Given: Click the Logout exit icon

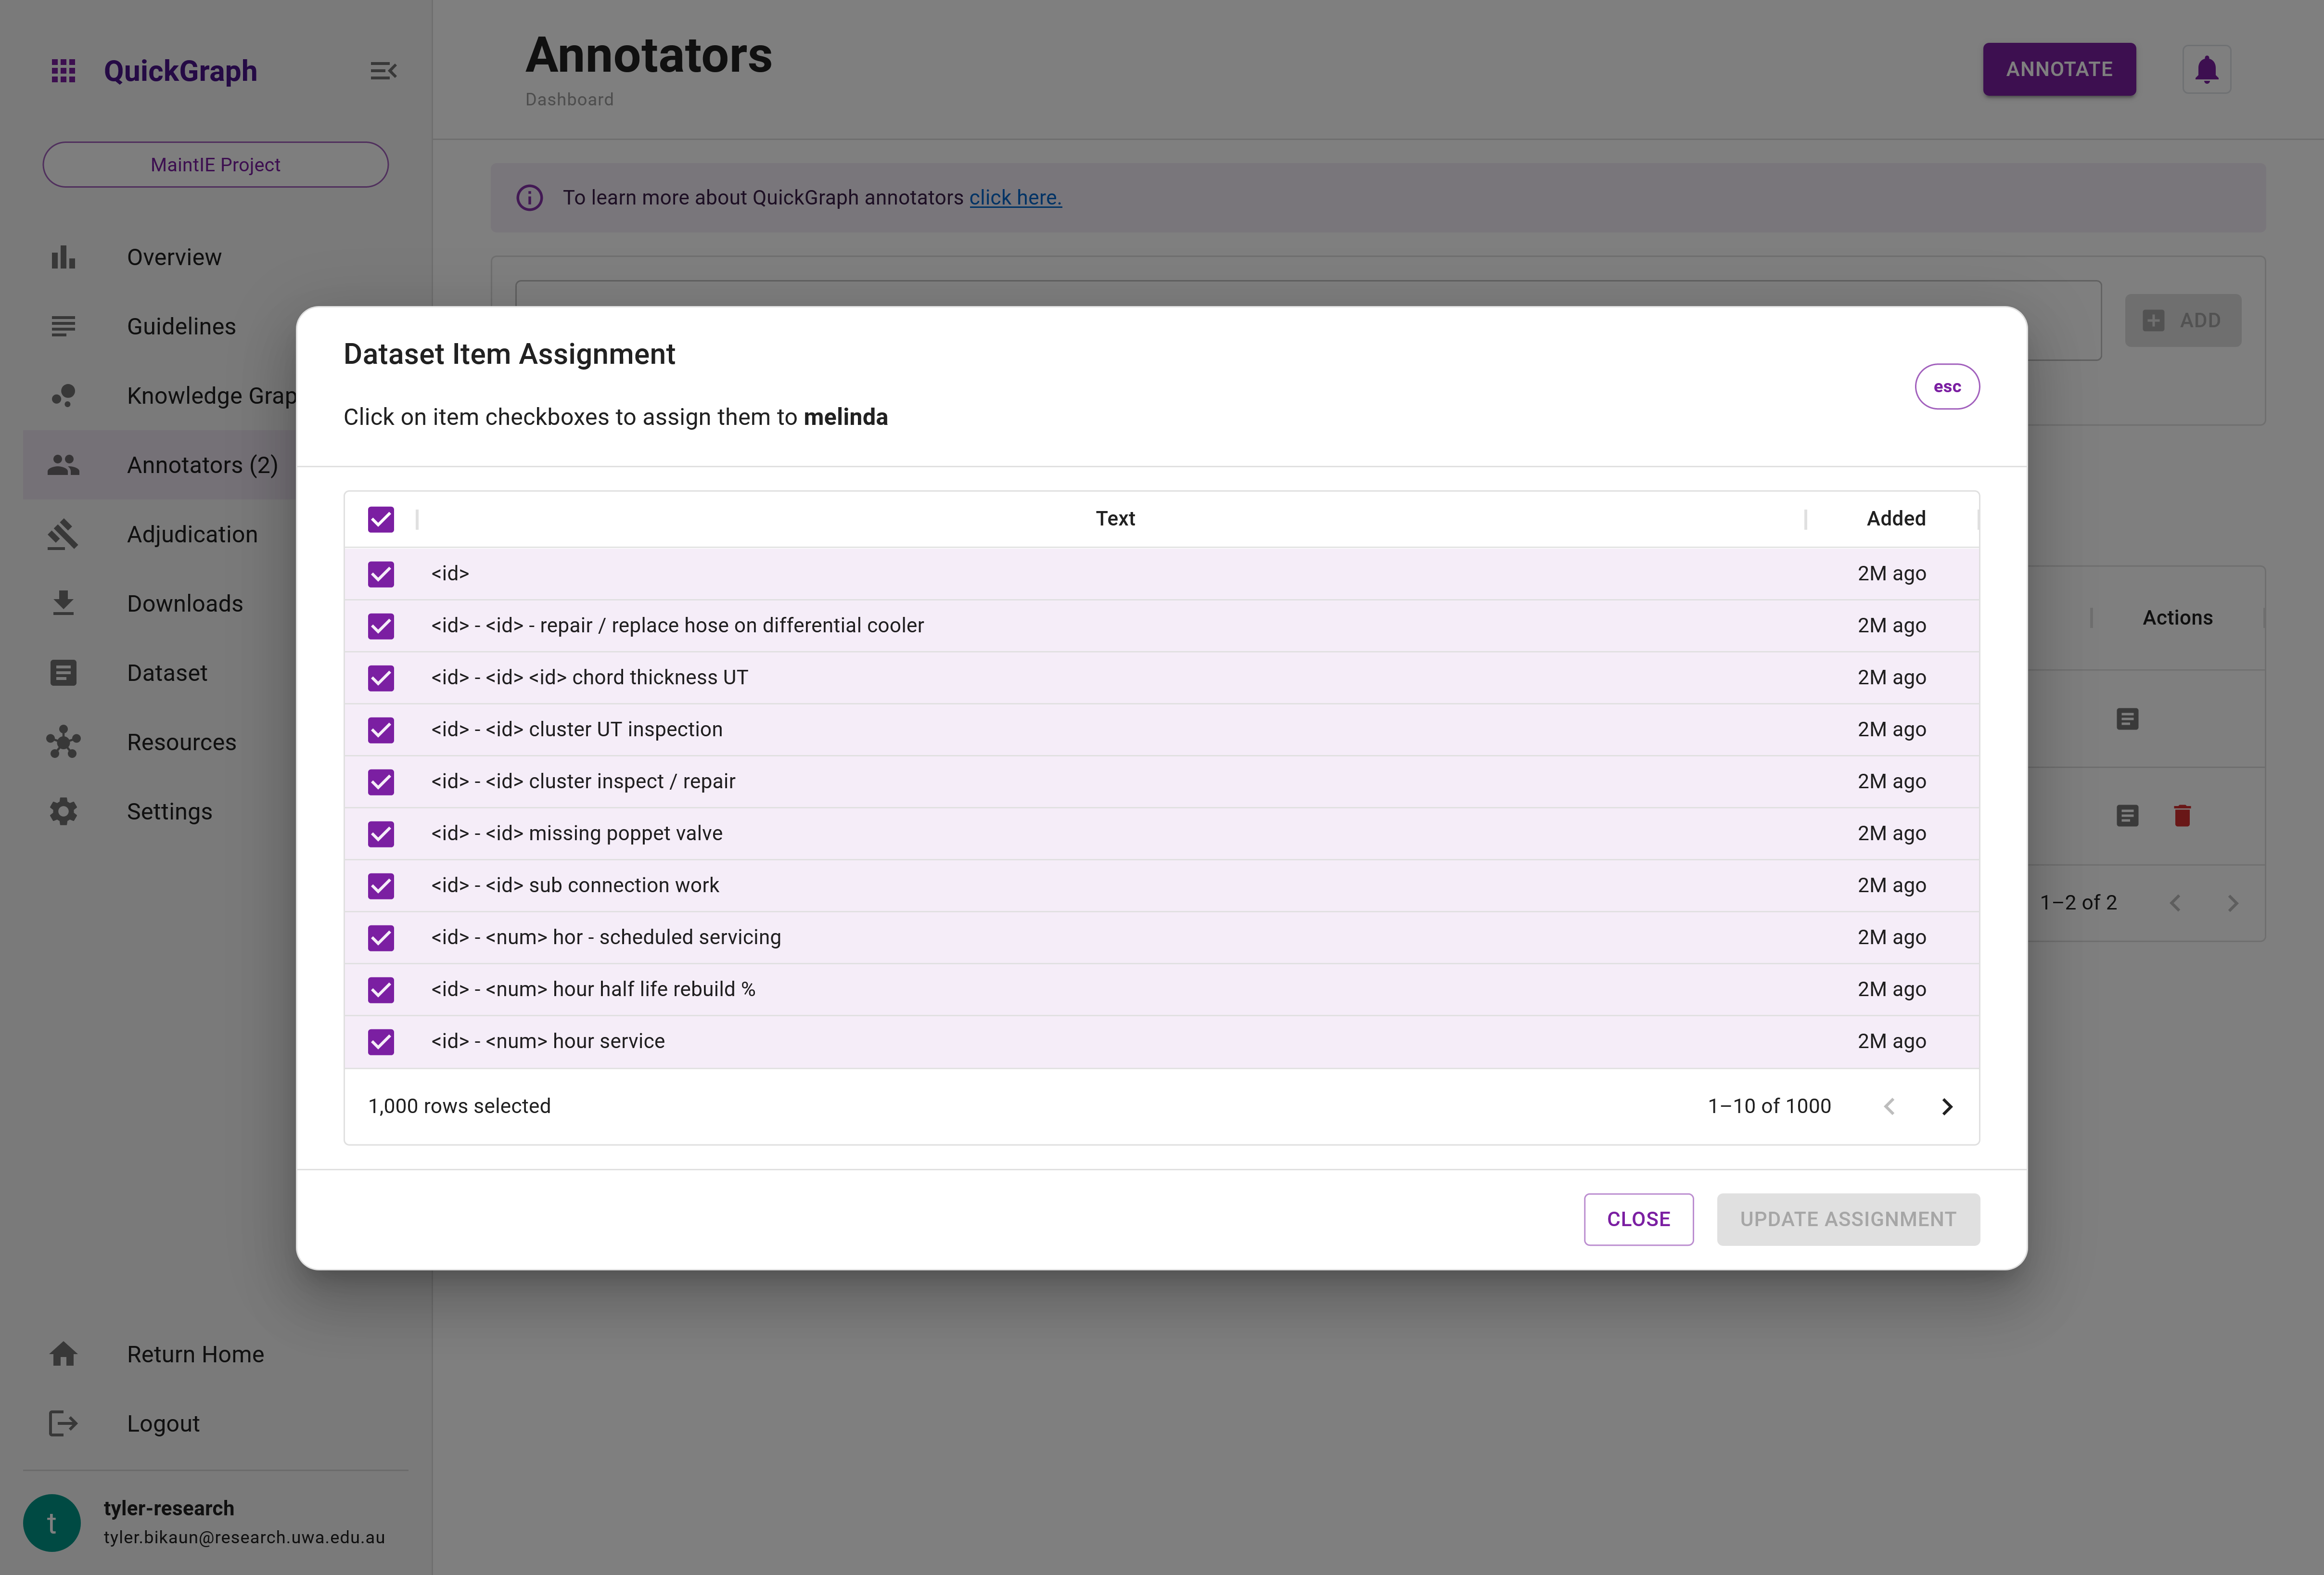Looking at the screenshot, I should pyautogui.click(x=63, y=1423).
